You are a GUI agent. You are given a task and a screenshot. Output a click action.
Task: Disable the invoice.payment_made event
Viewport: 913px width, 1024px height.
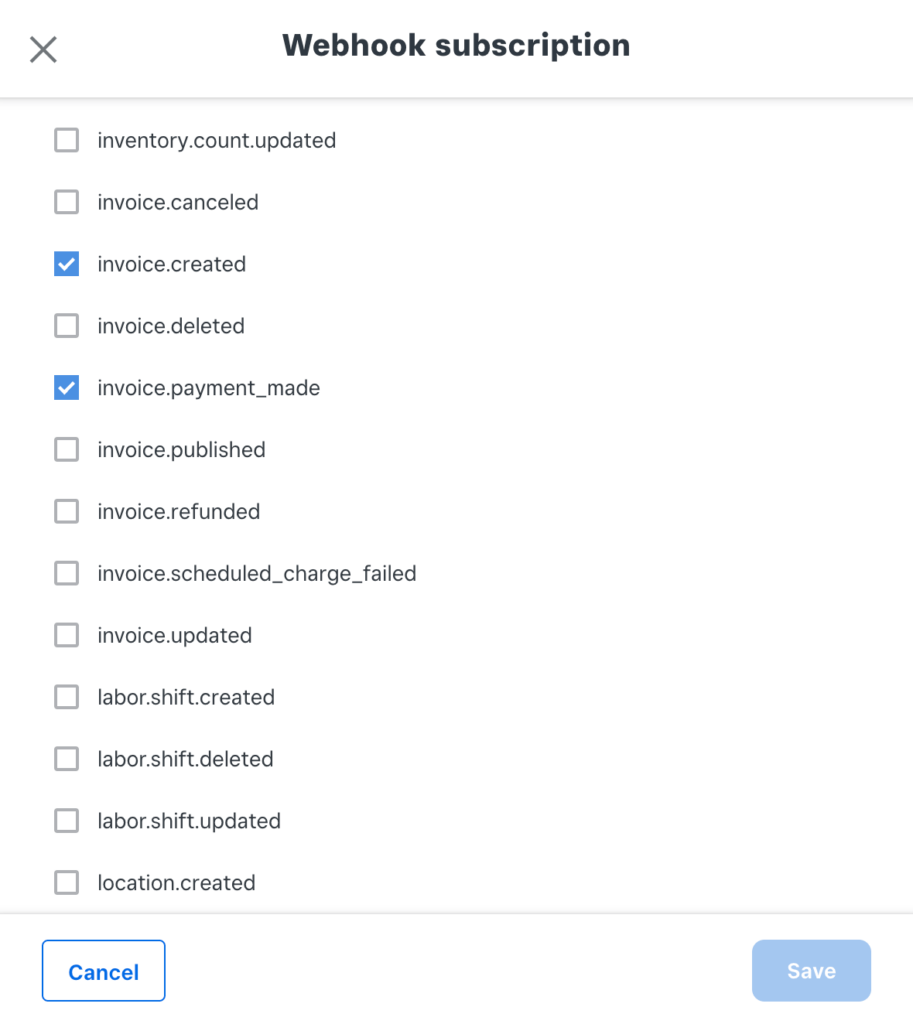point(67,387)
